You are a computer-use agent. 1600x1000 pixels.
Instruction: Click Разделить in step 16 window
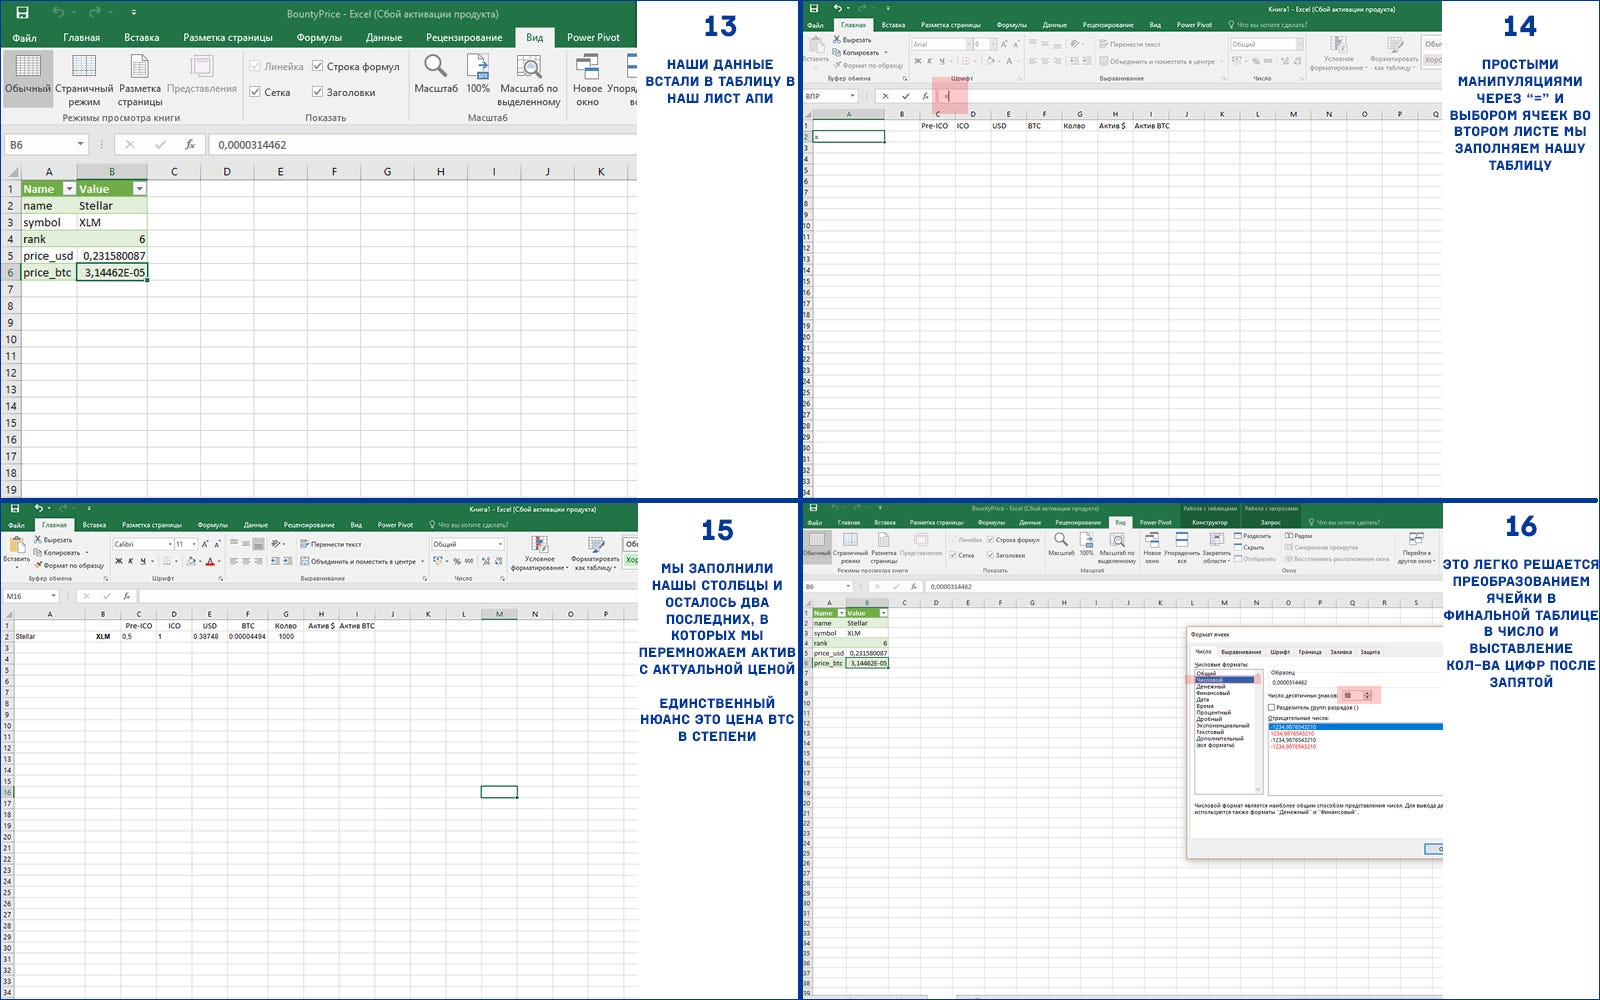pyautogui.click(x=1253, y=536)
